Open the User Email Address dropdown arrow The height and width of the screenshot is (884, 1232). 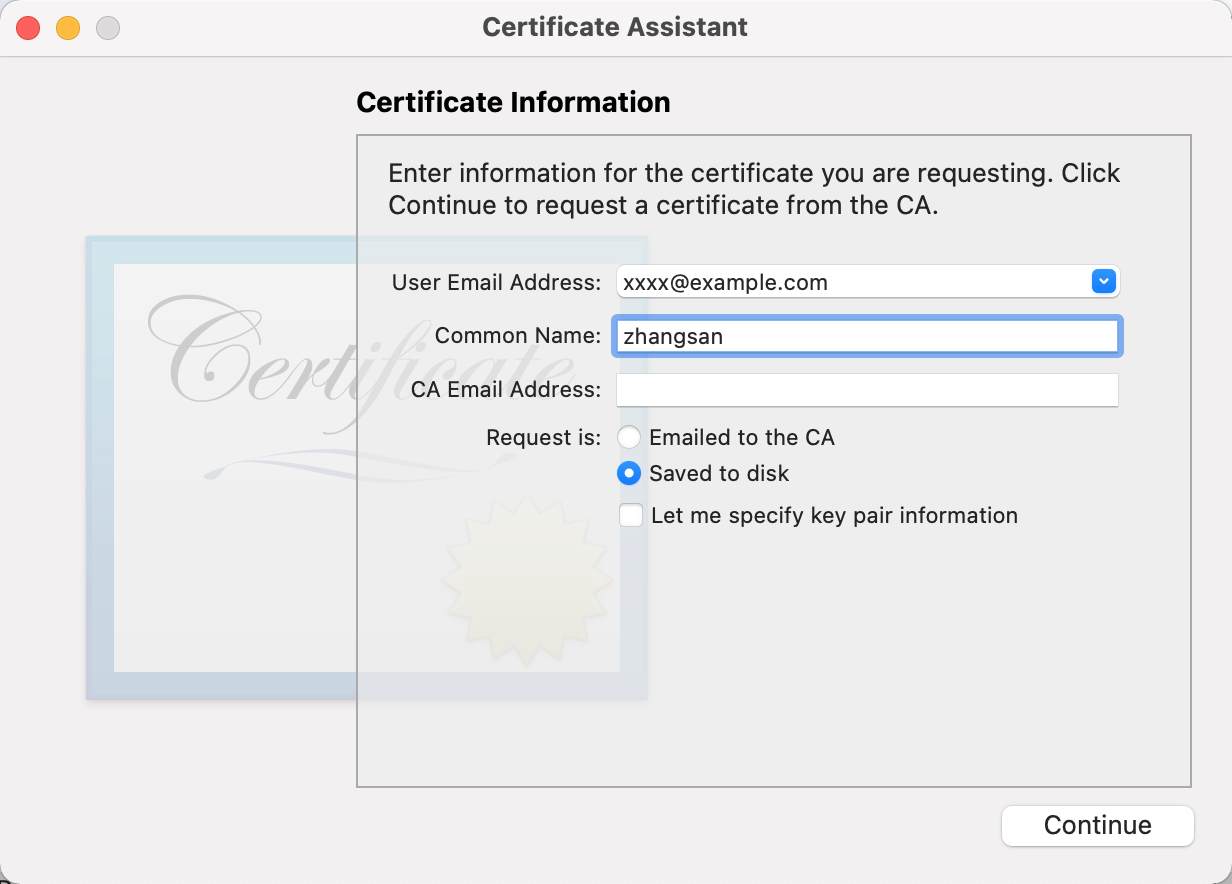pos(1103,282)
